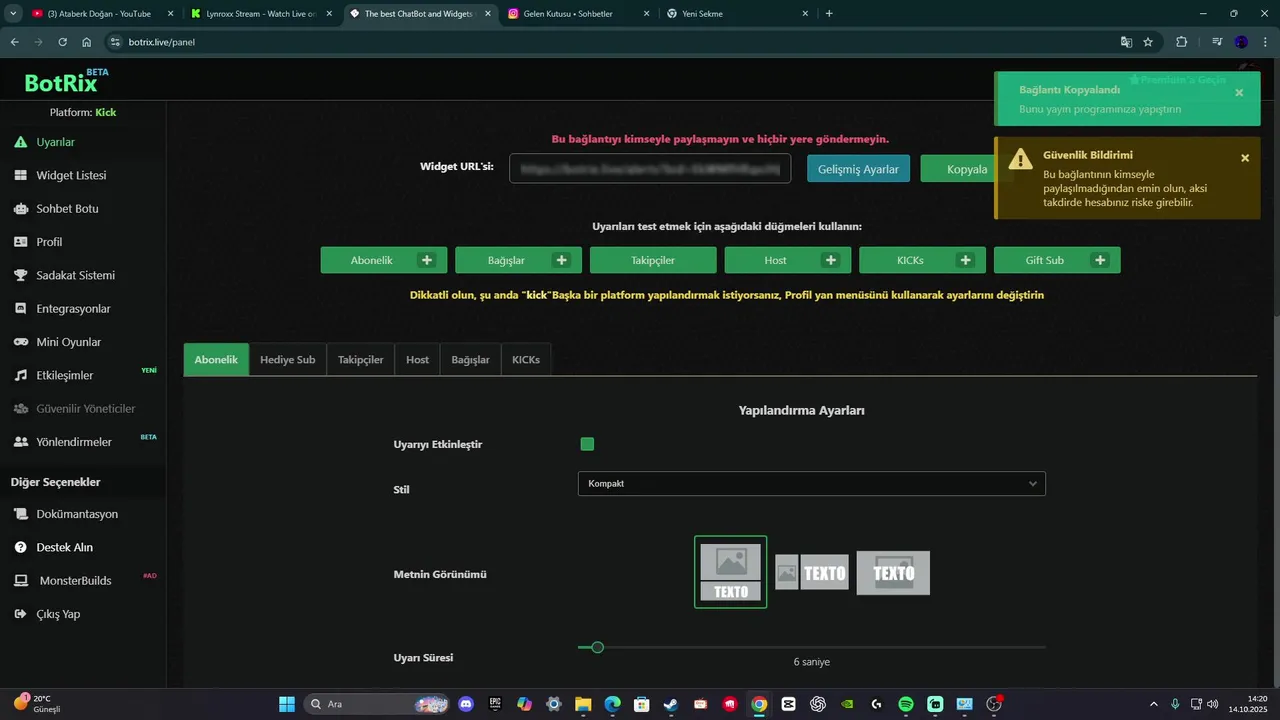Image resolution: width=1280 pixels, height=720 pixels.
Task: Click the Widget Listesi grid icon
Action: click(20, 175)
